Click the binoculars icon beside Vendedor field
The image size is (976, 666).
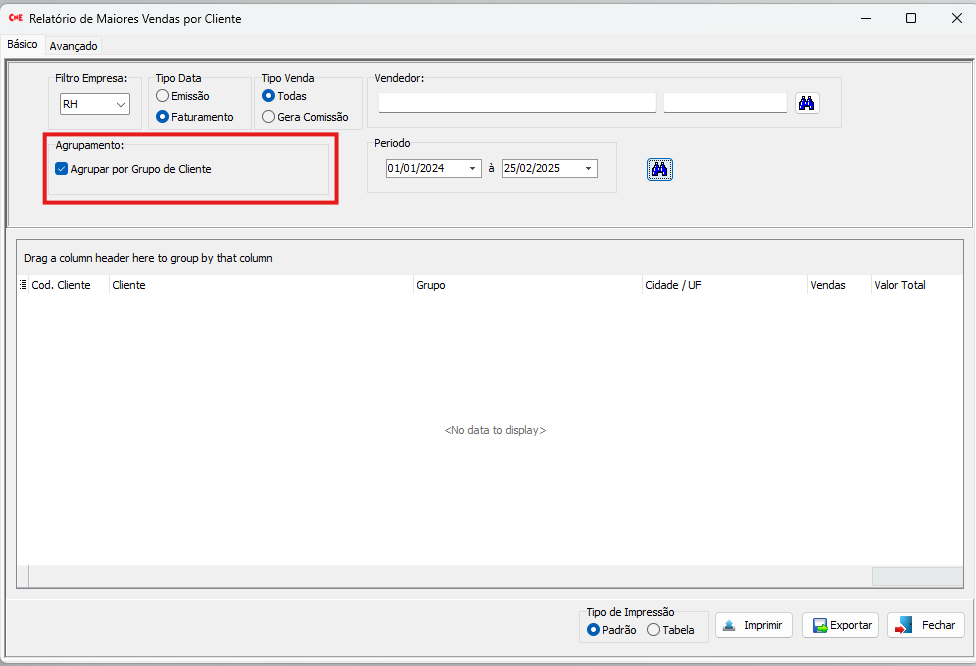[807, 103]
